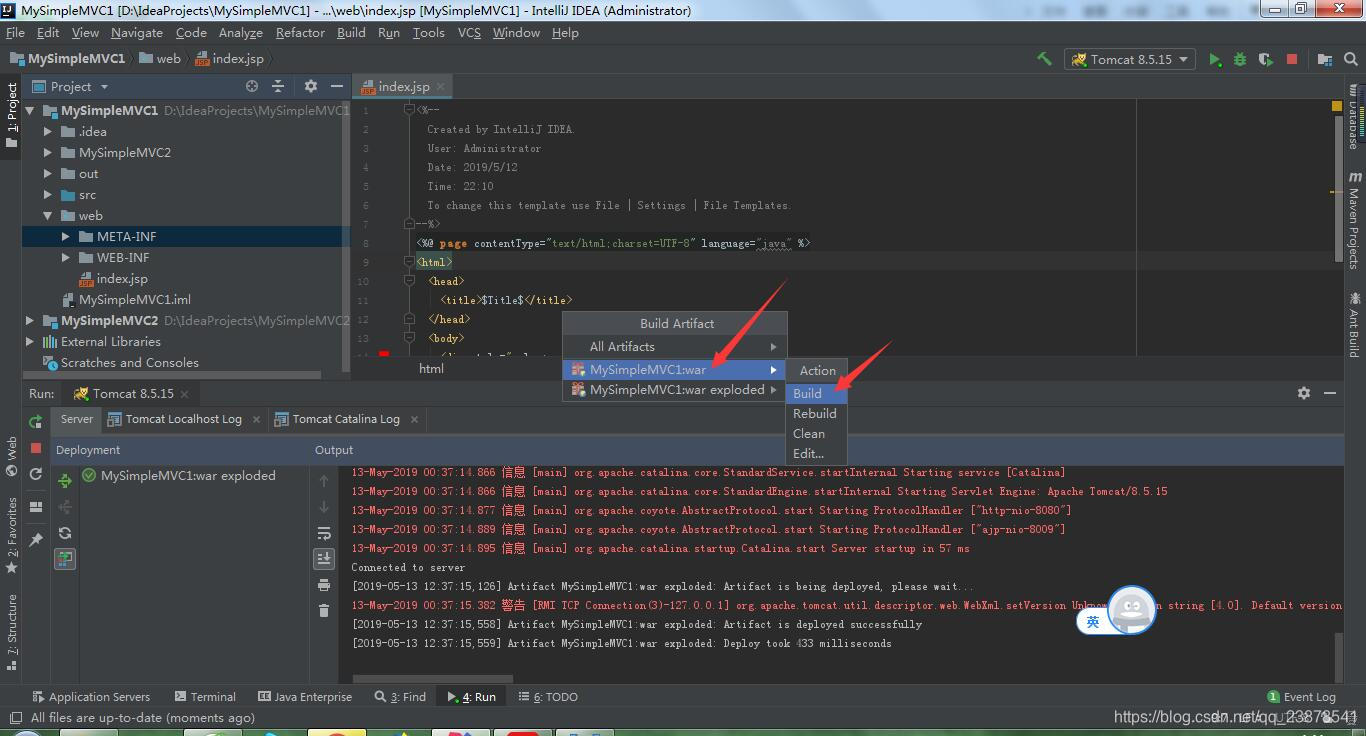
Task: Open the Terminal tool window
Action: (205, 697)
